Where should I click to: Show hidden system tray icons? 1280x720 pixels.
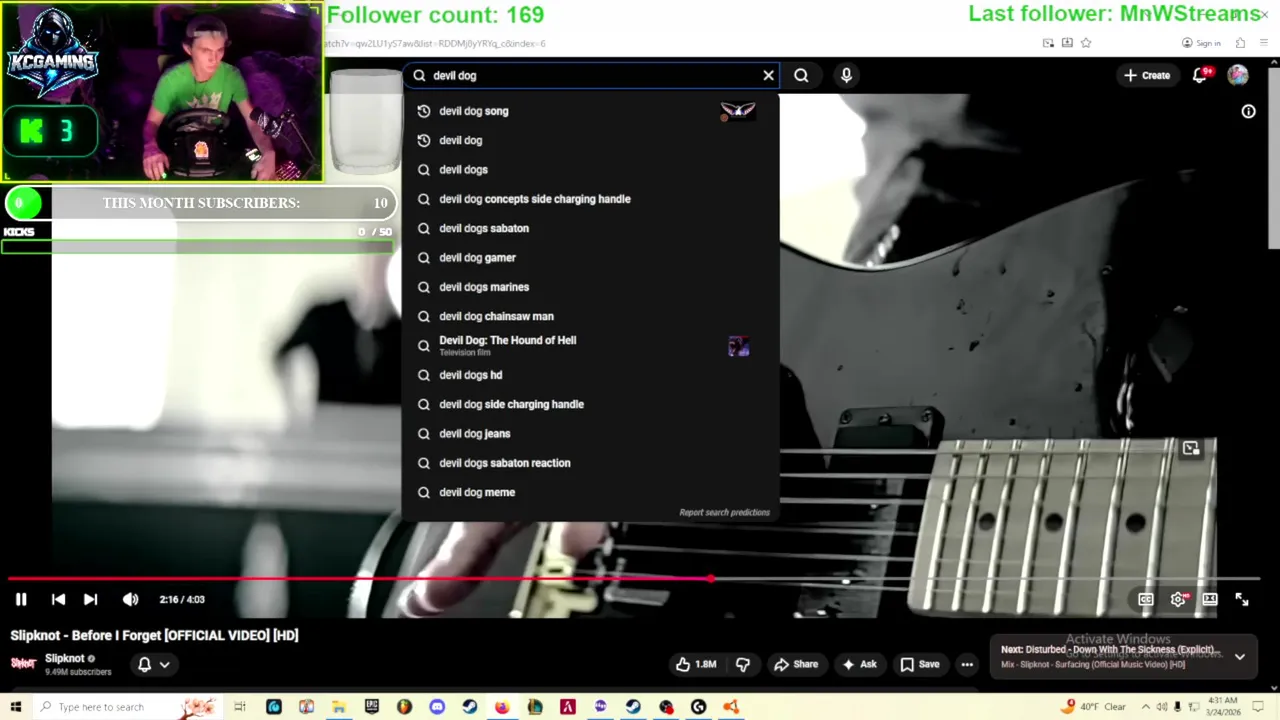click(1146, 707)
